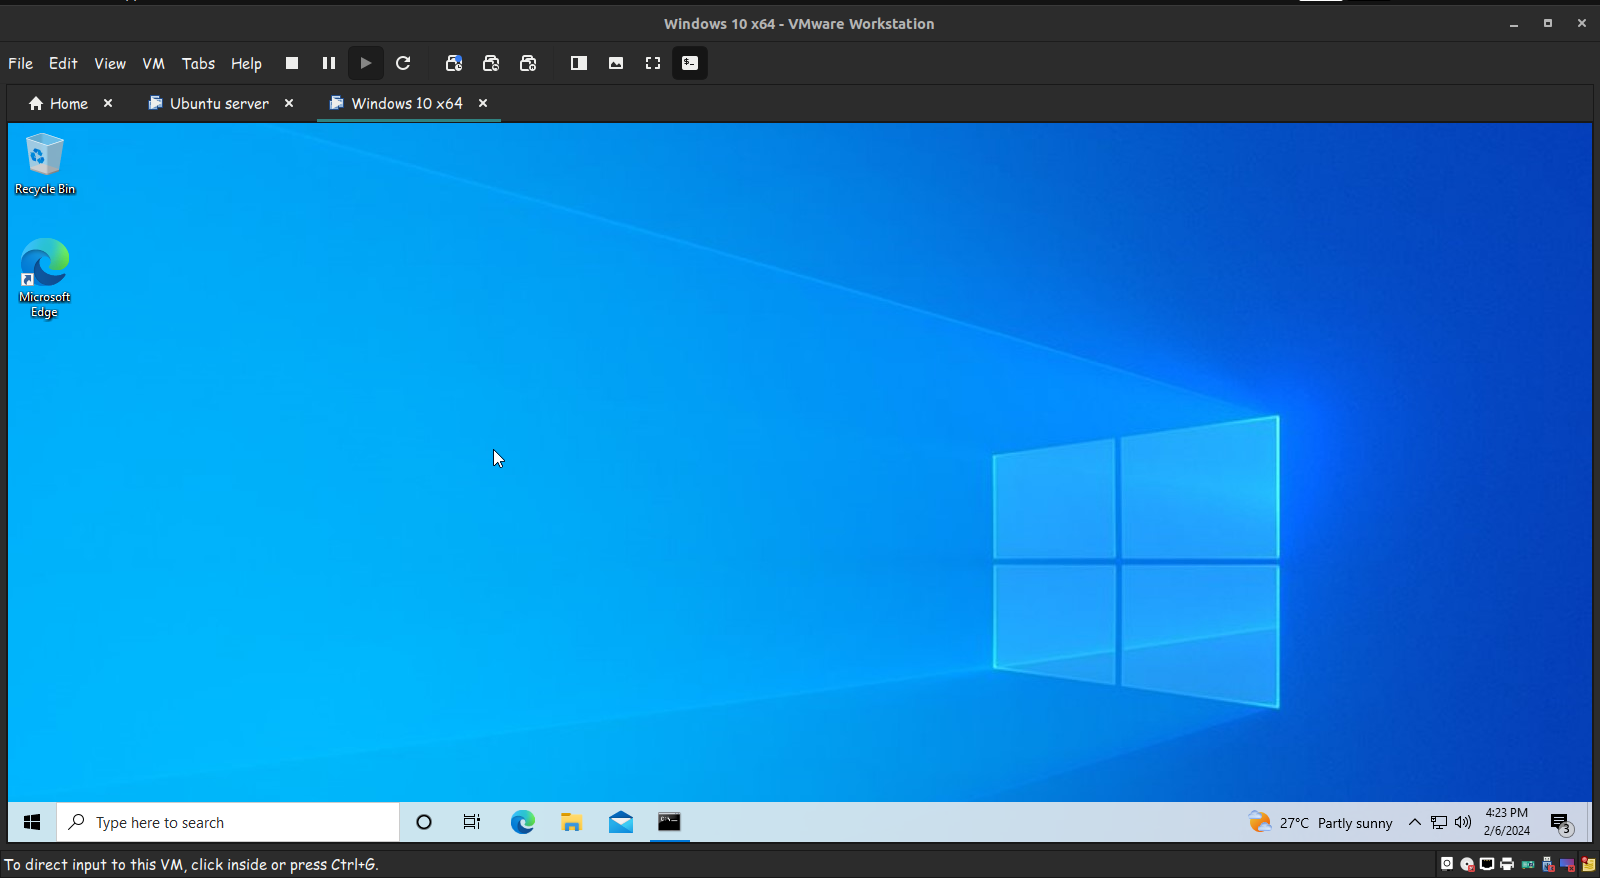The width and height of the screenshot is (1600, 878).
Task: Click the Type here to search box
Action: pyautogui.click(x=228, y=822)
